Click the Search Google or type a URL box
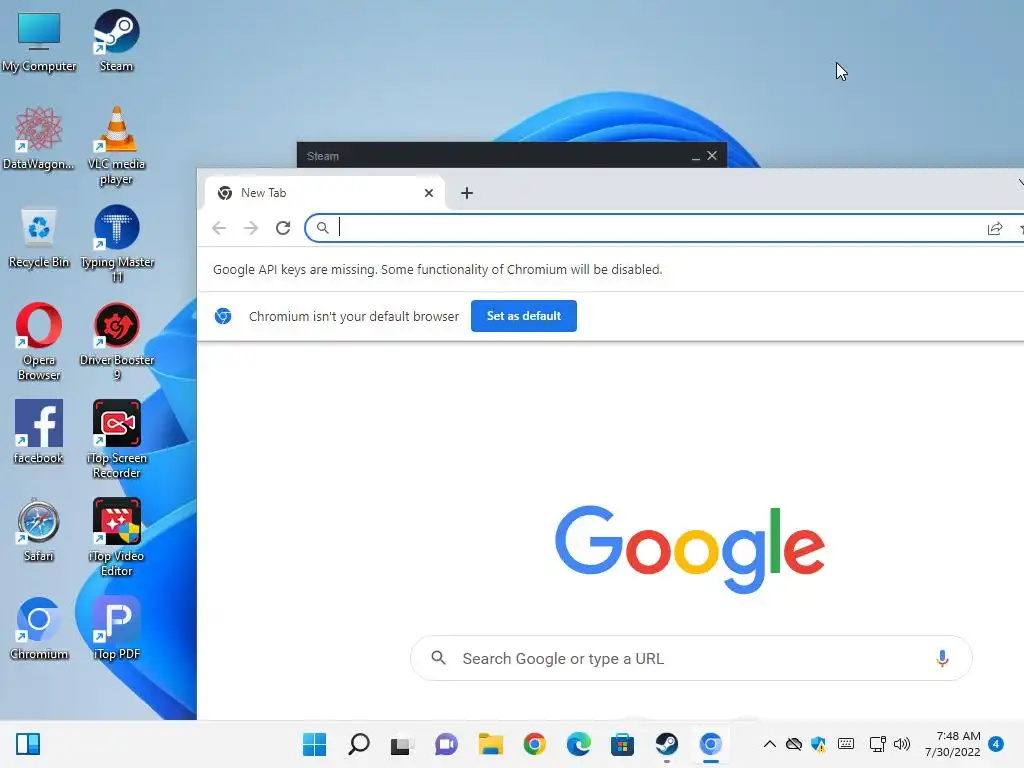The width and height of the screenshot is (1024, 768). [691, 658]
